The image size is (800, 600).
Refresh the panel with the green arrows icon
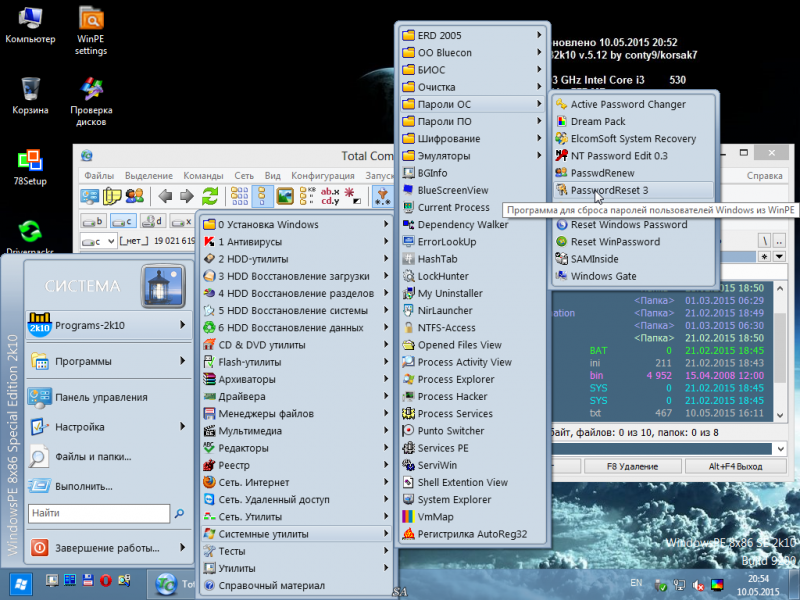coord(210,196)
